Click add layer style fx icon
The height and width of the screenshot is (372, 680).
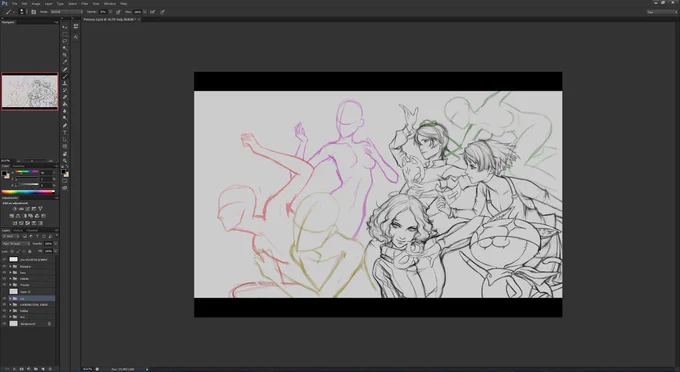(14, 369)
